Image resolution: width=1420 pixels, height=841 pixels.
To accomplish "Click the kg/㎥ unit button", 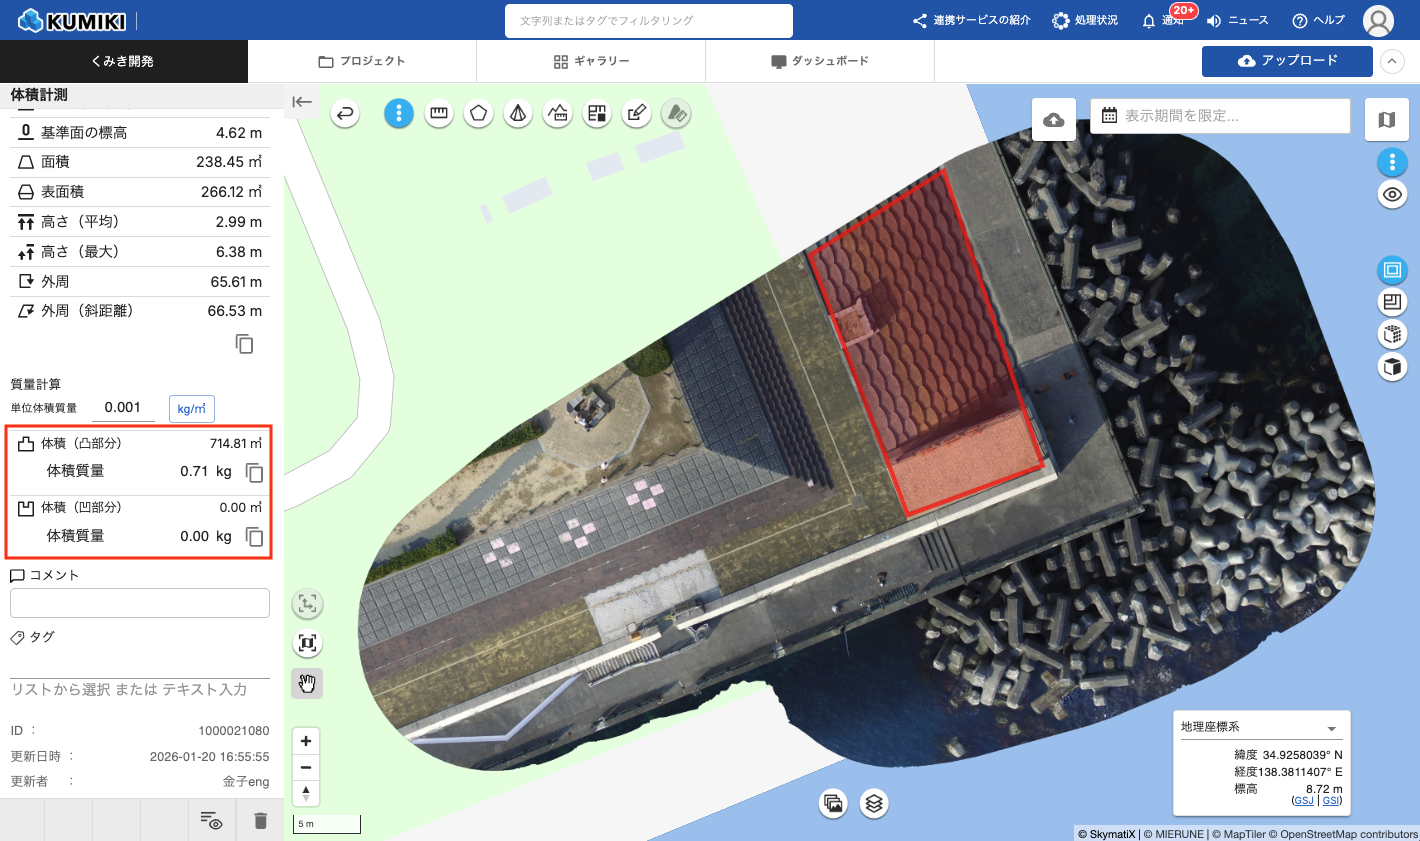I will (x=191, y=408).
